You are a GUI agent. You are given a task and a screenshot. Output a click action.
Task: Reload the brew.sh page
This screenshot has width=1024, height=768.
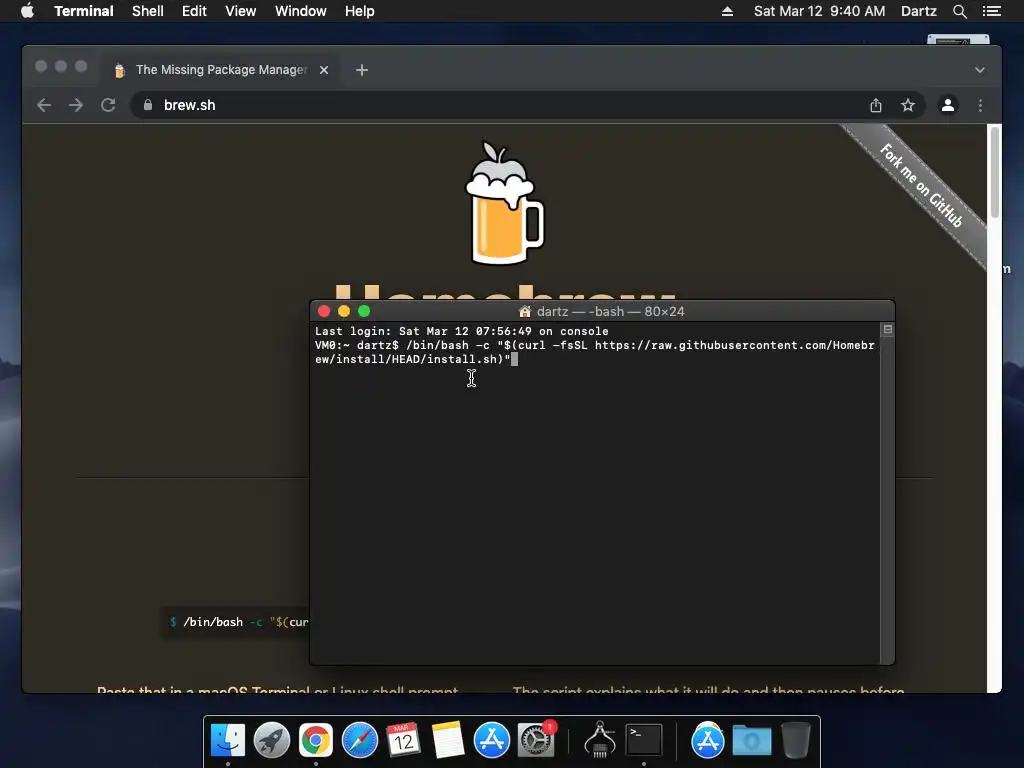click(108, 105)
